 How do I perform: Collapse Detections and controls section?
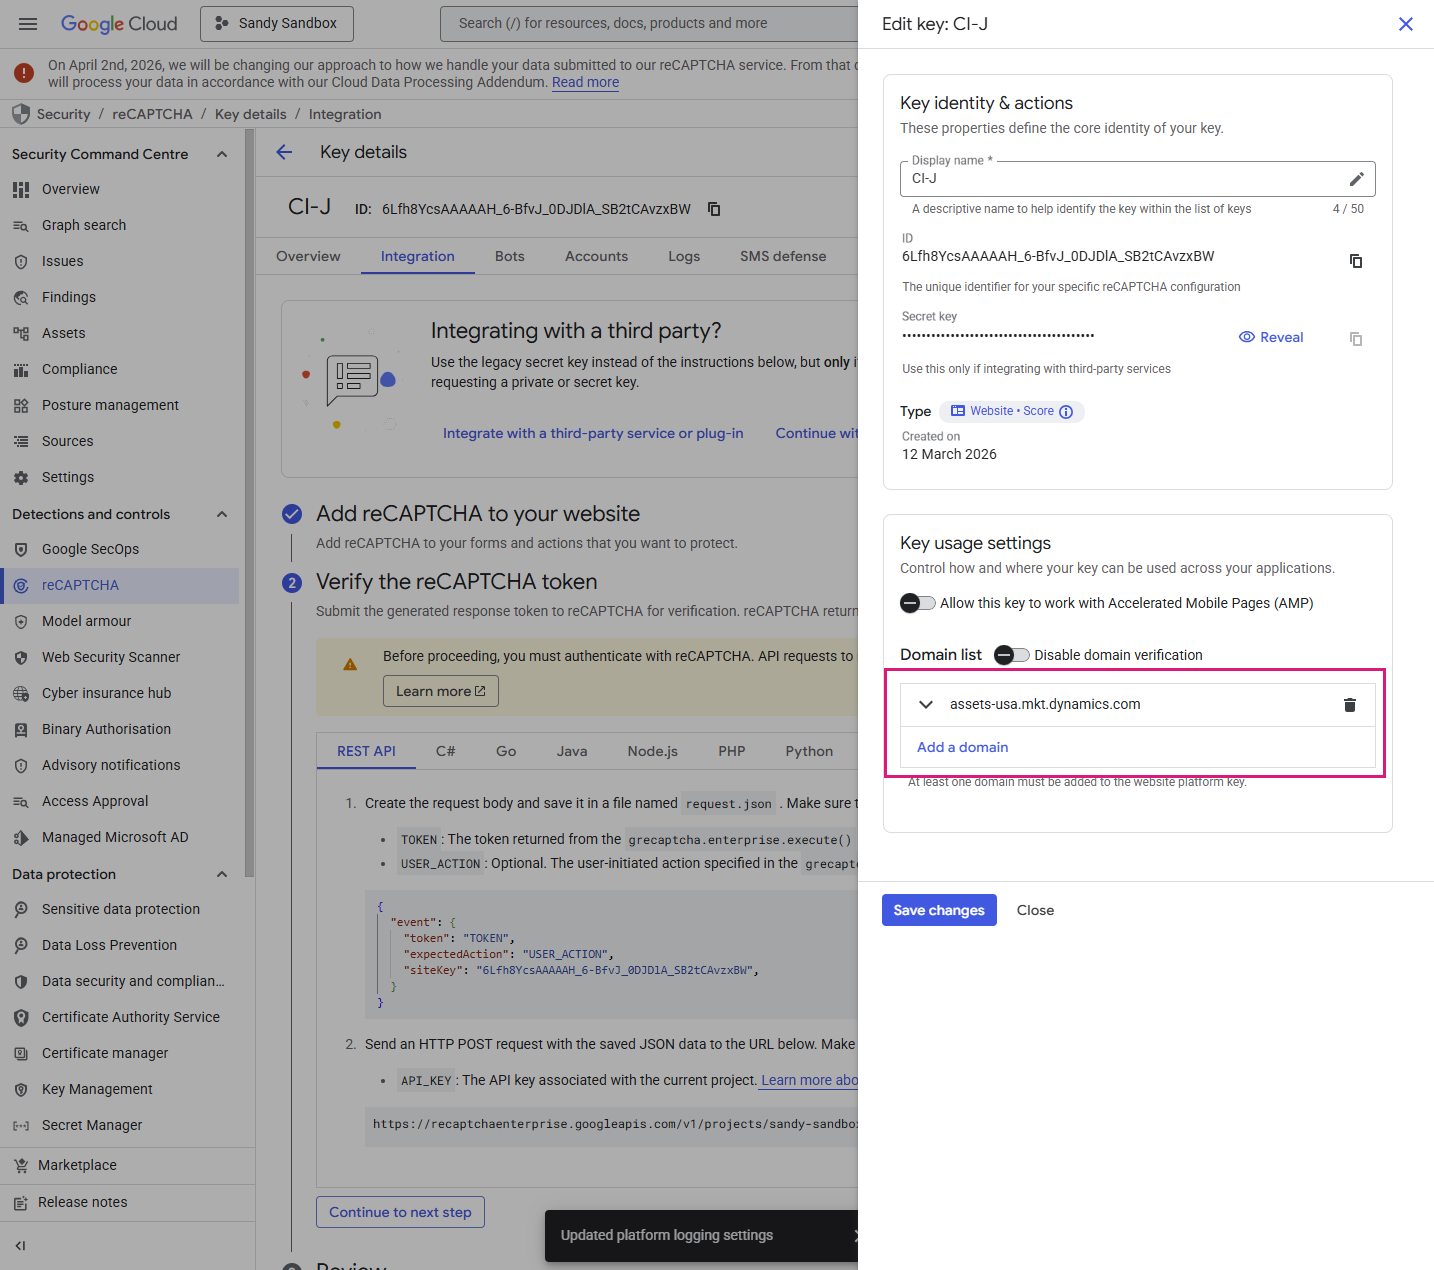click(222, 514)
